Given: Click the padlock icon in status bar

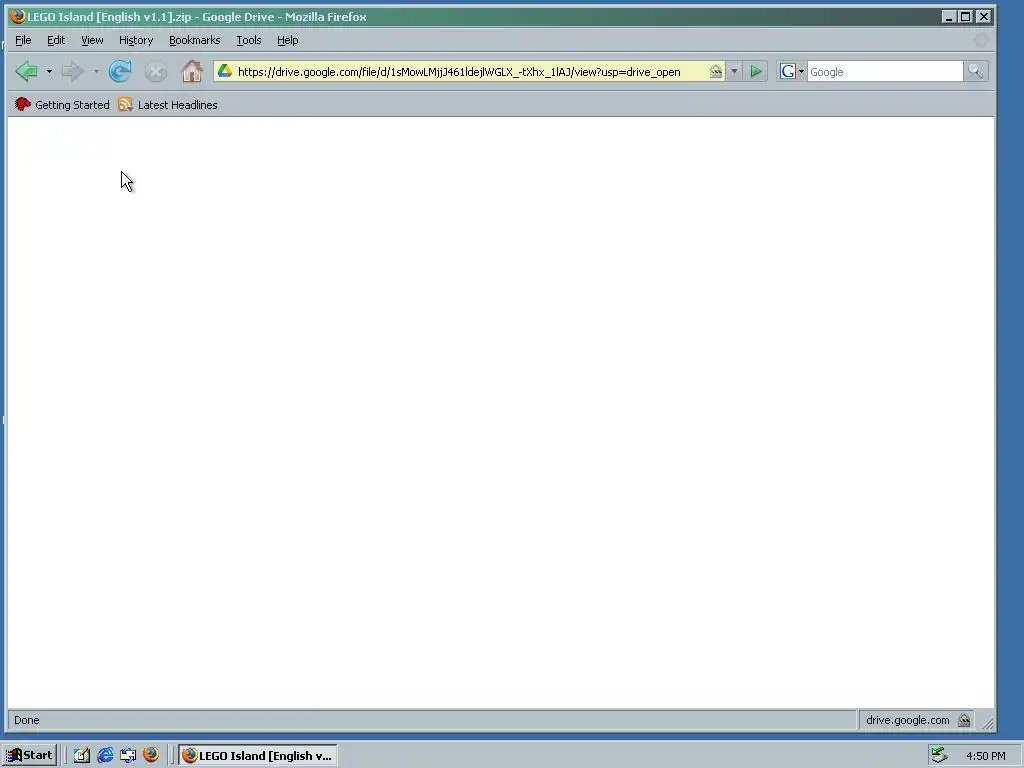Looking at the screenshot, I should (x=964, y=720).
